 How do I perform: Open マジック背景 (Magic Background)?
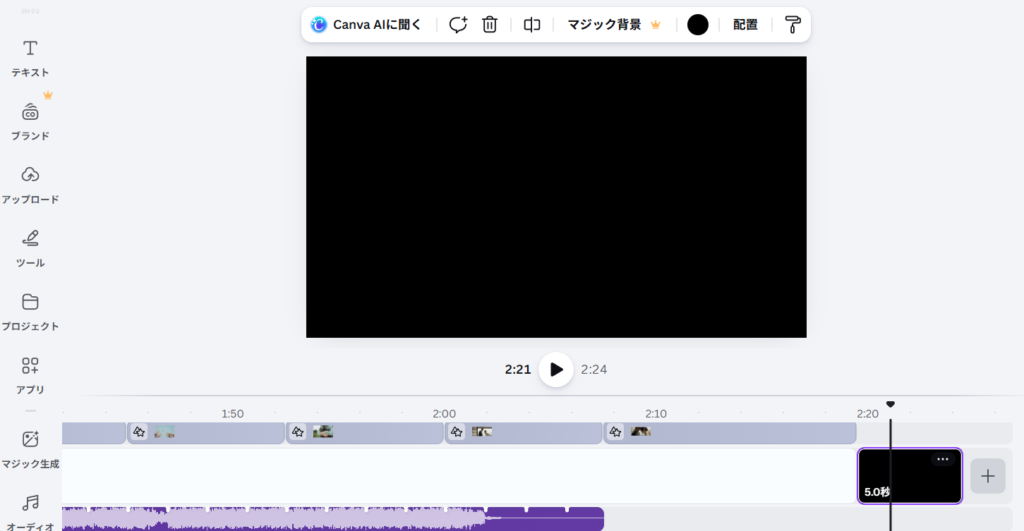pos(613,25)
